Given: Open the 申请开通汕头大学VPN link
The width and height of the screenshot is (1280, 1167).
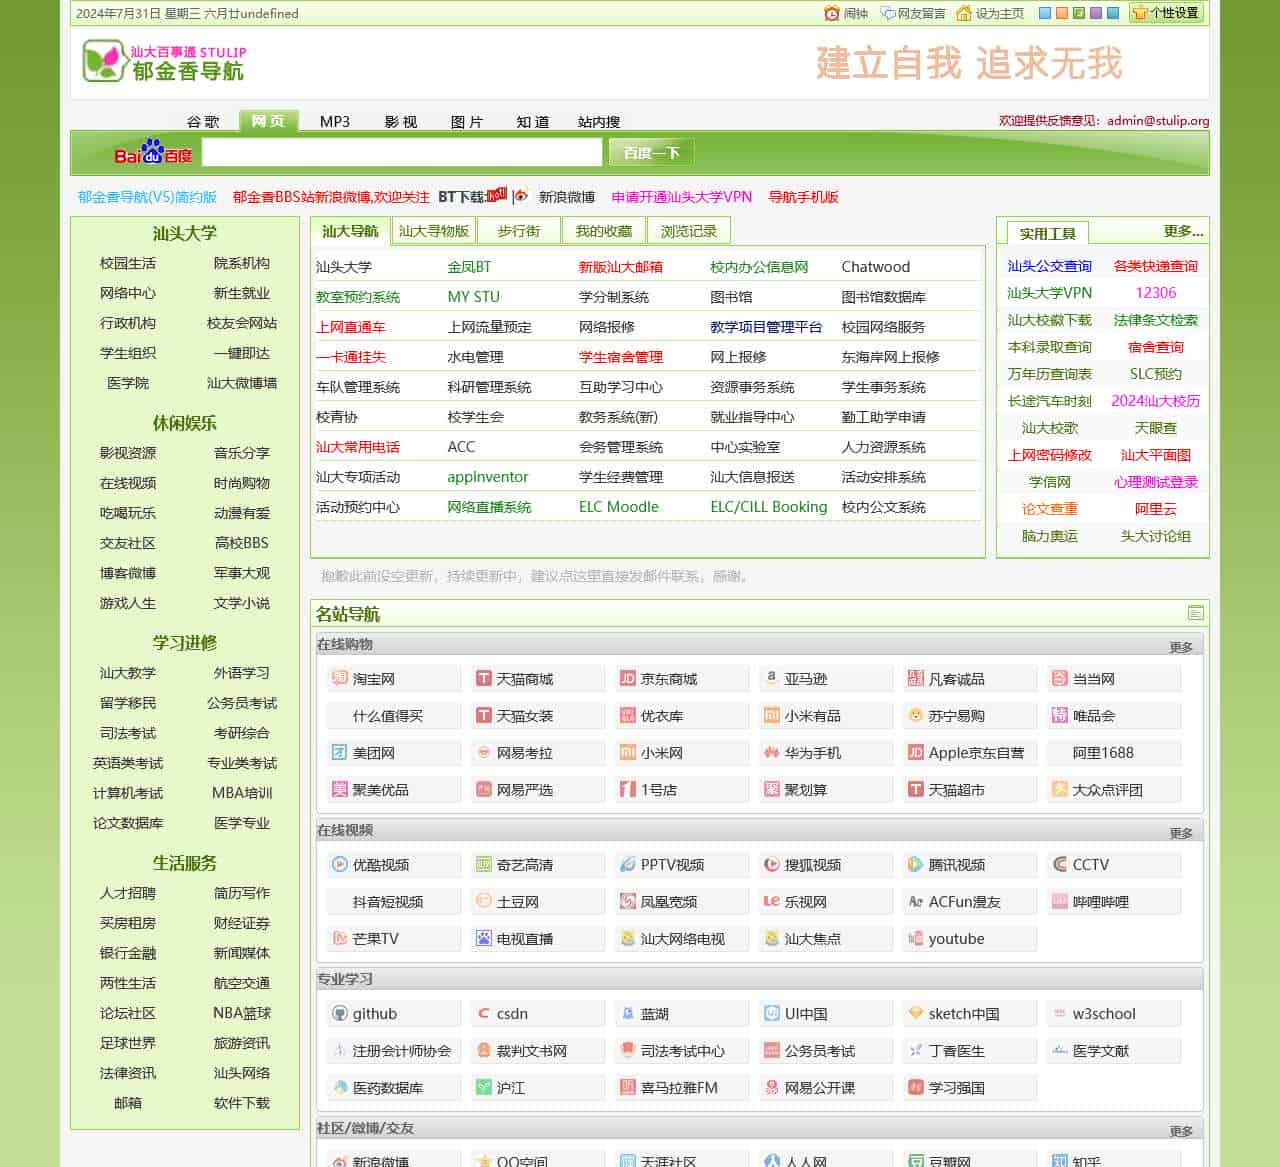Looking at the screenshot, I should pos(681,197).
